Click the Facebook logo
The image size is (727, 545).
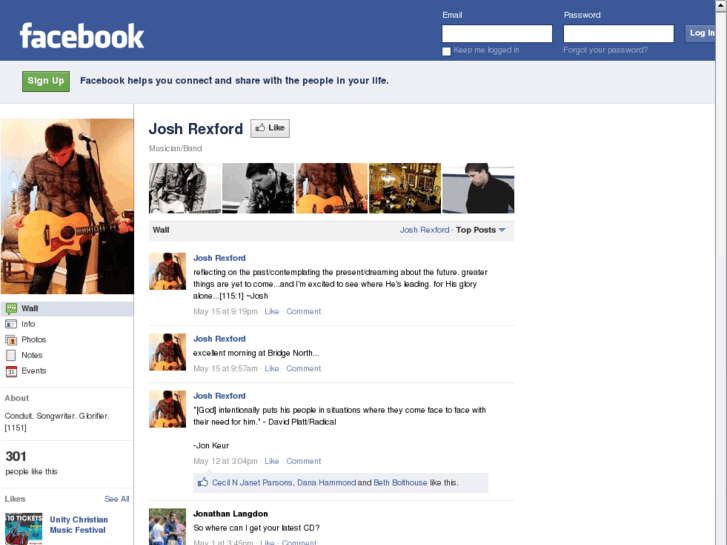(x=82, y=36)
